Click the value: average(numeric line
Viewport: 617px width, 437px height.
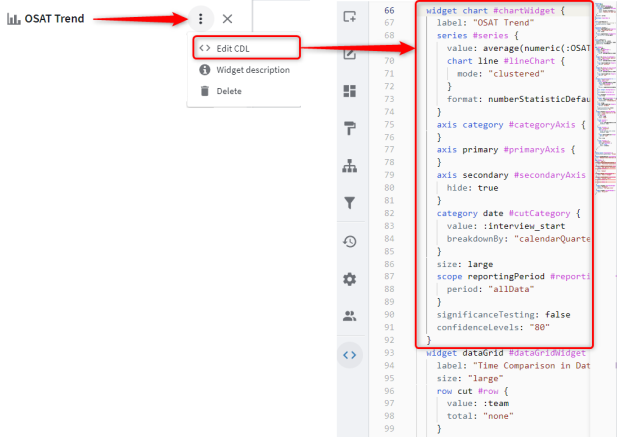(x=518, y=48)
